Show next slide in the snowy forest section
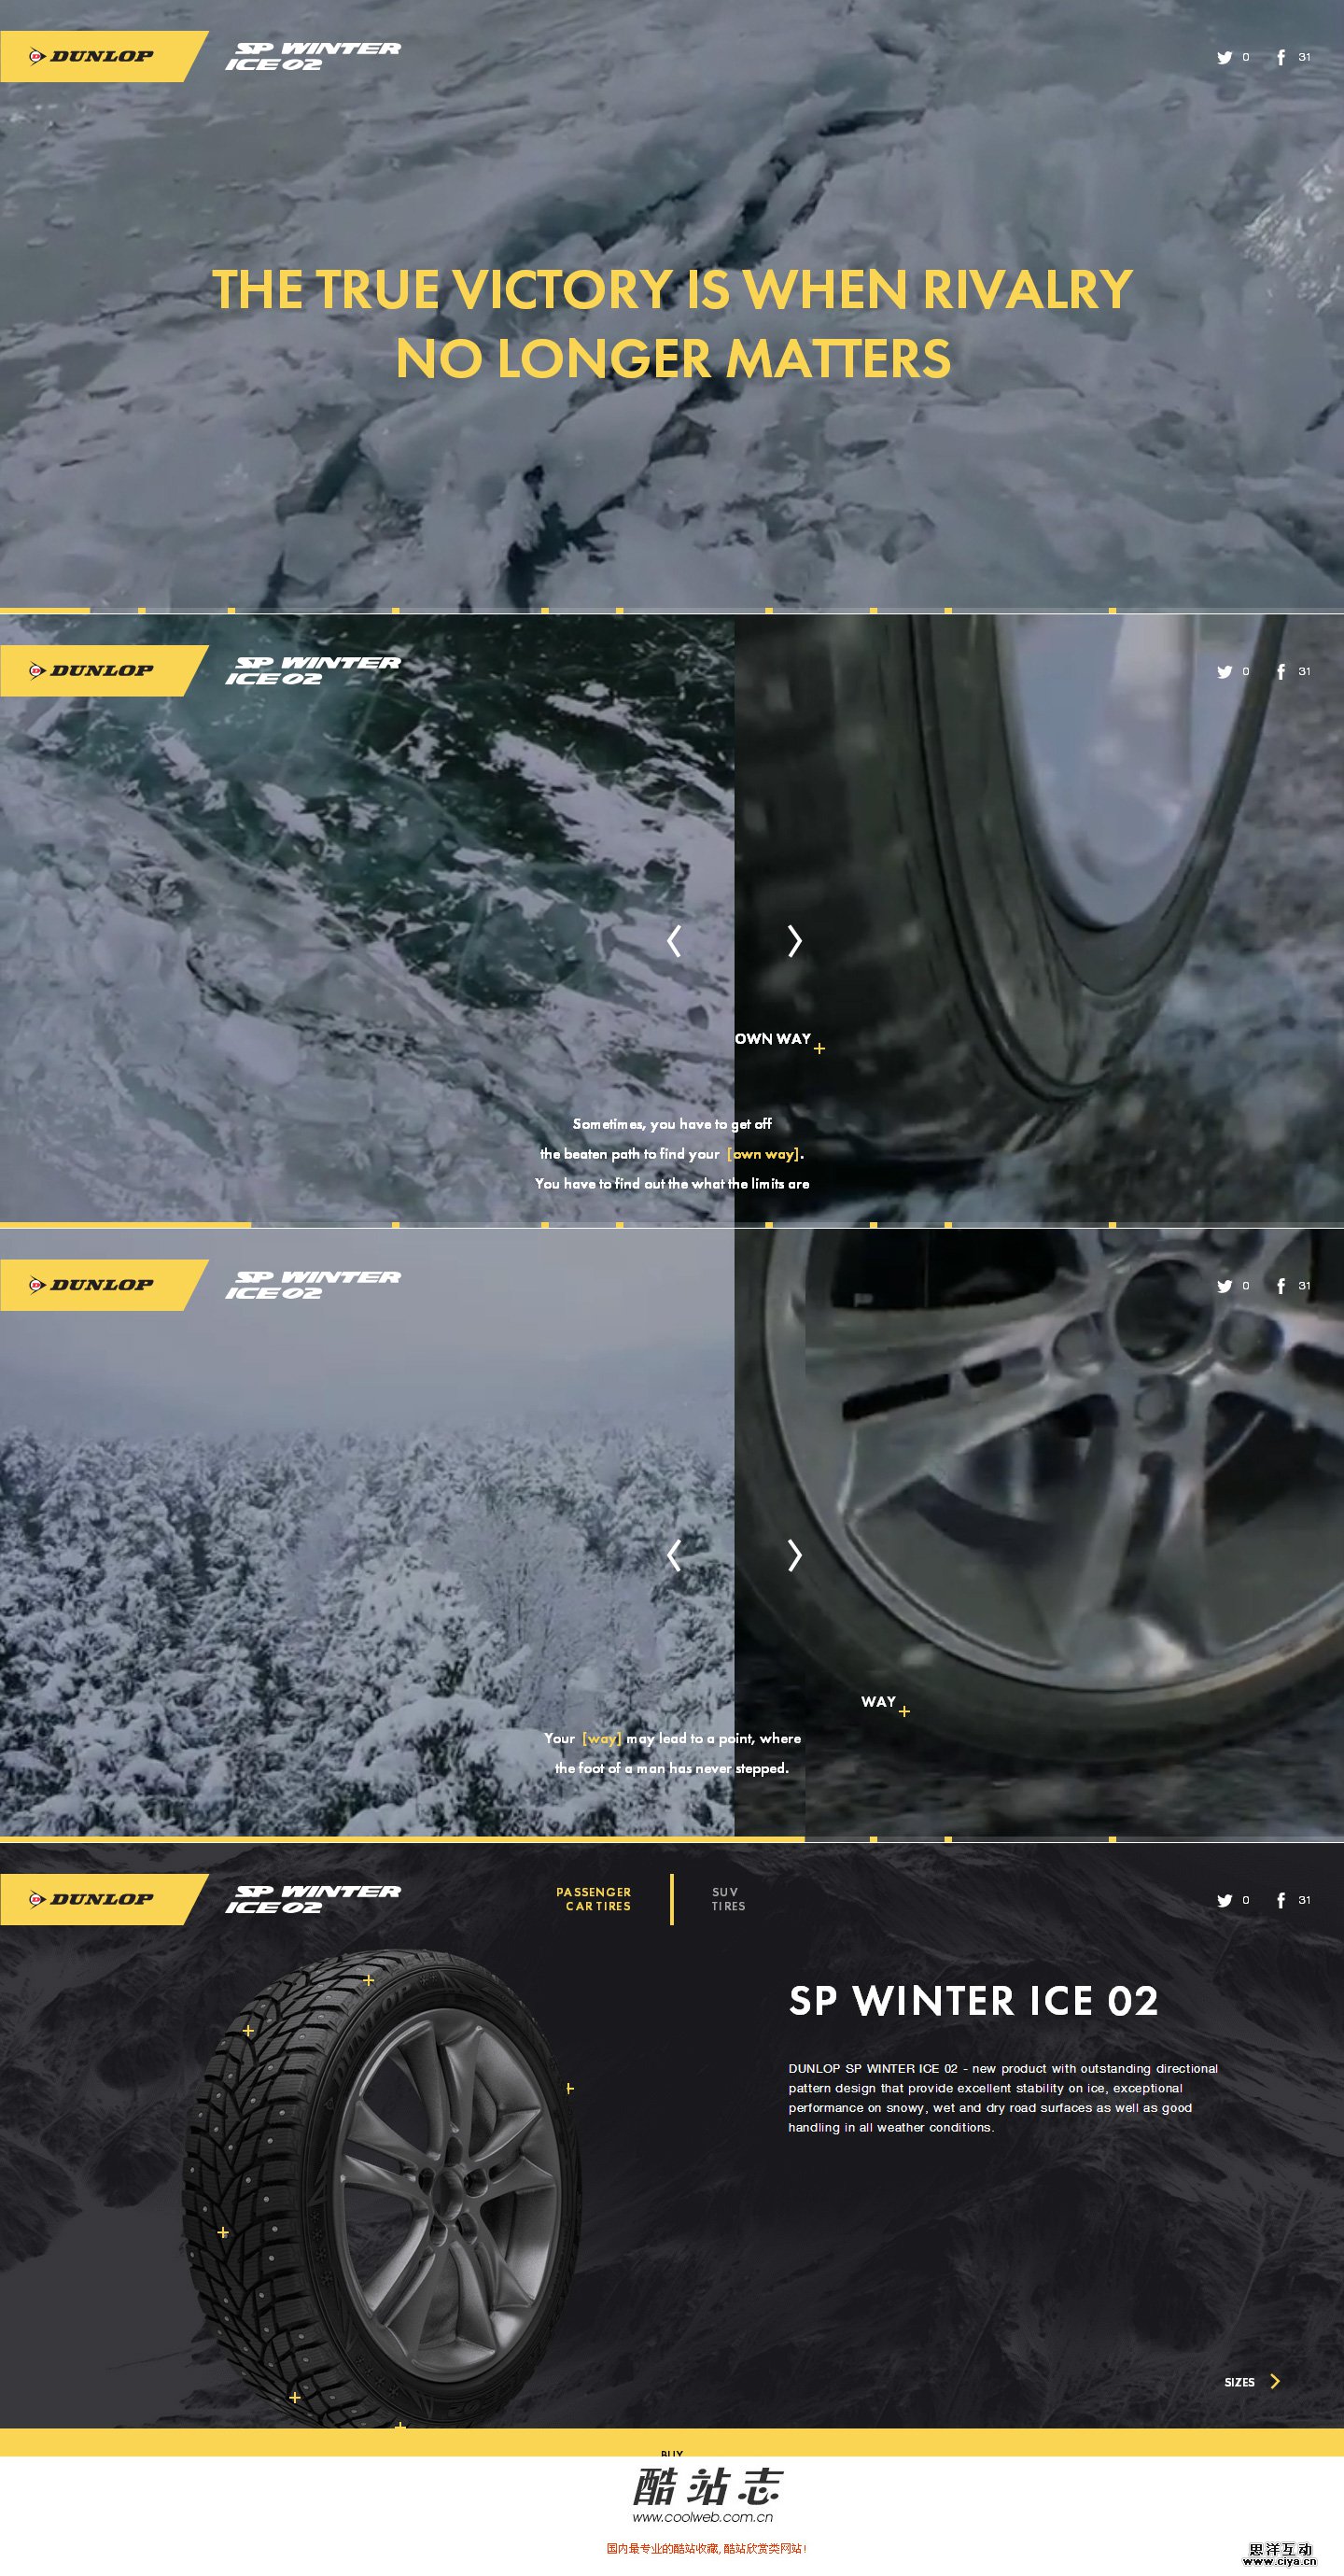The width and height of the screenshot is (1344, 2576). (x=795, y=1555)
